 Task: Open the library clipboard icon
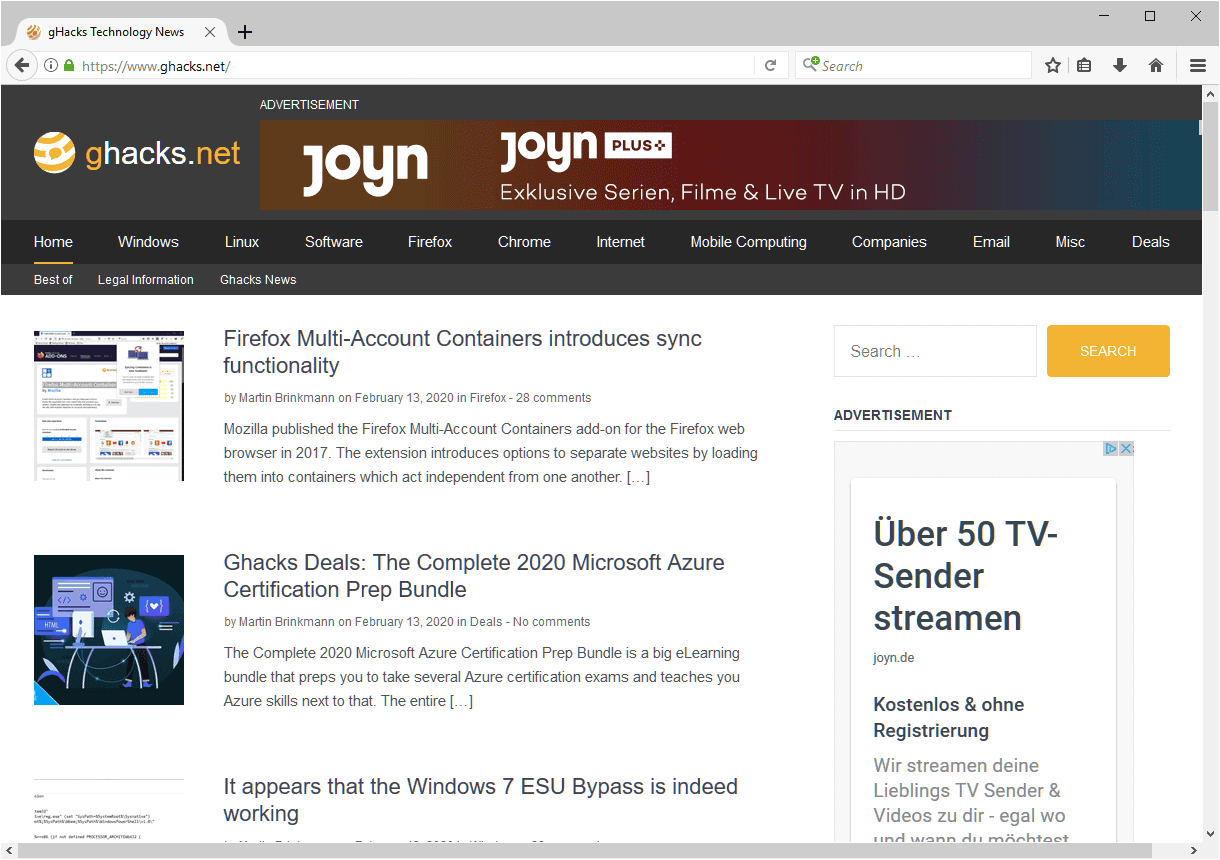(x=1084, y=65)
